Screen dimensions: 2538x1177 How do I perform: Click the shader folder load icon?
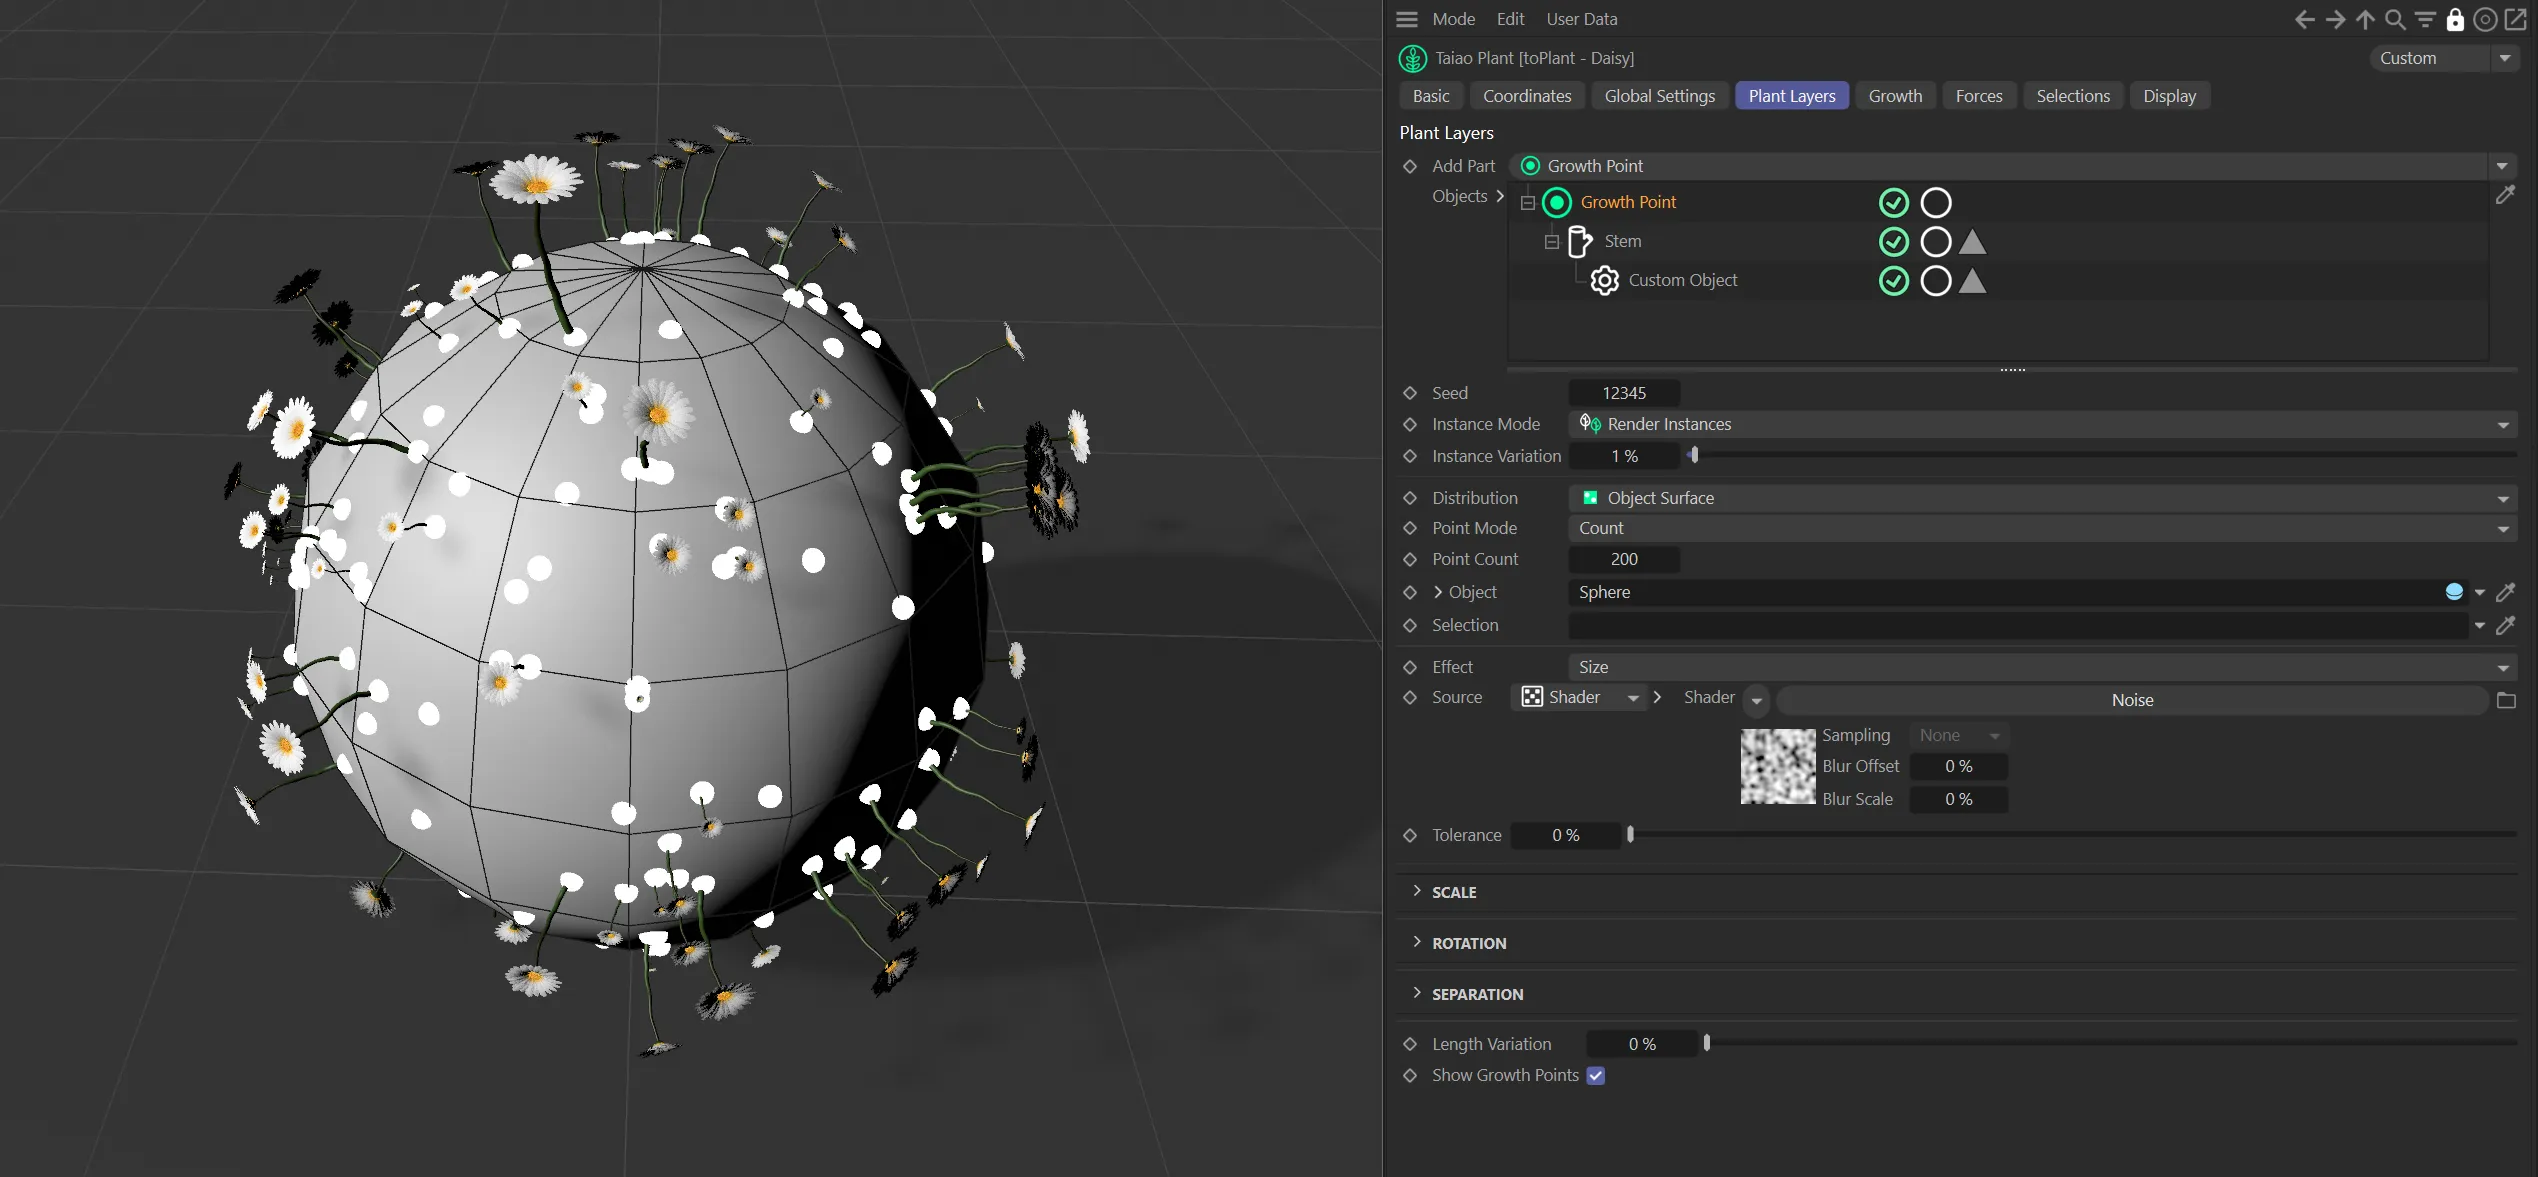[2506, 700]
